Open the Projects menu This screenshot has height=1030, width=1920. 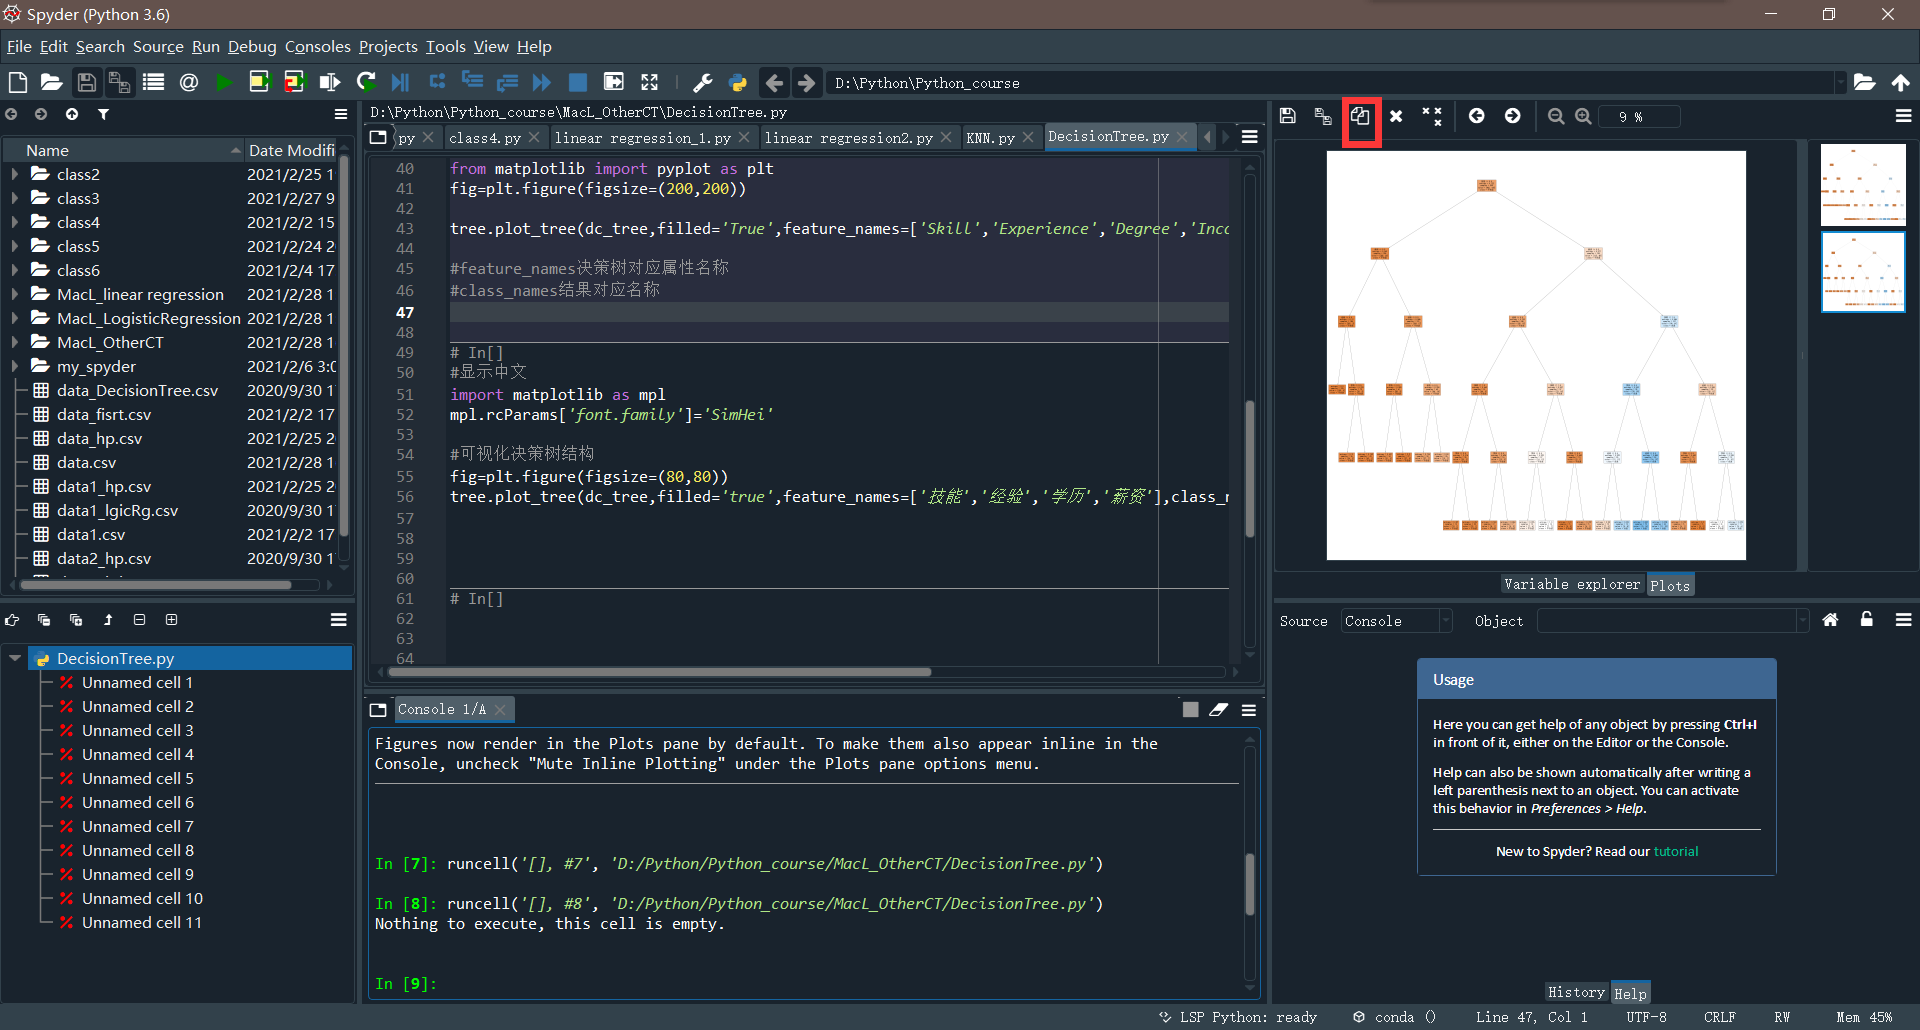[x=388, y=46]
